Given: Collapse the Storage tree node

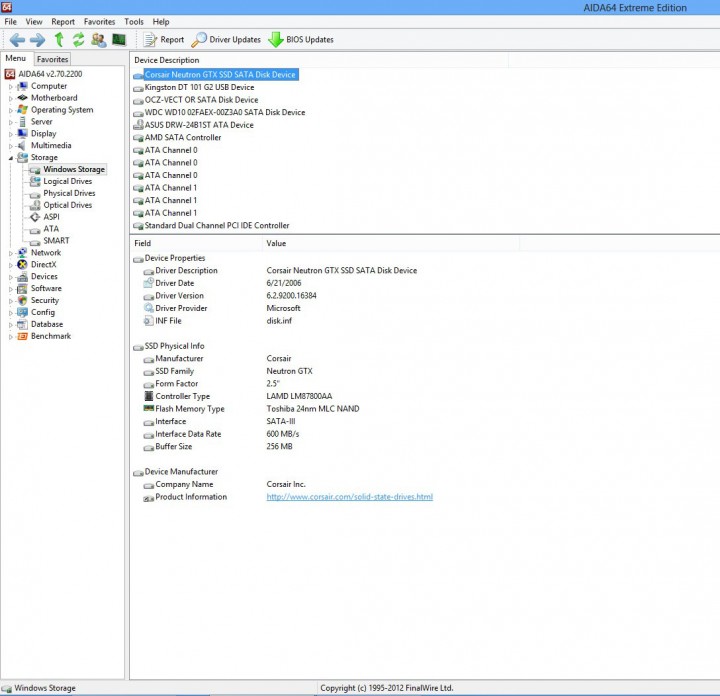Looking at the screenshot, I should [11, 158].
